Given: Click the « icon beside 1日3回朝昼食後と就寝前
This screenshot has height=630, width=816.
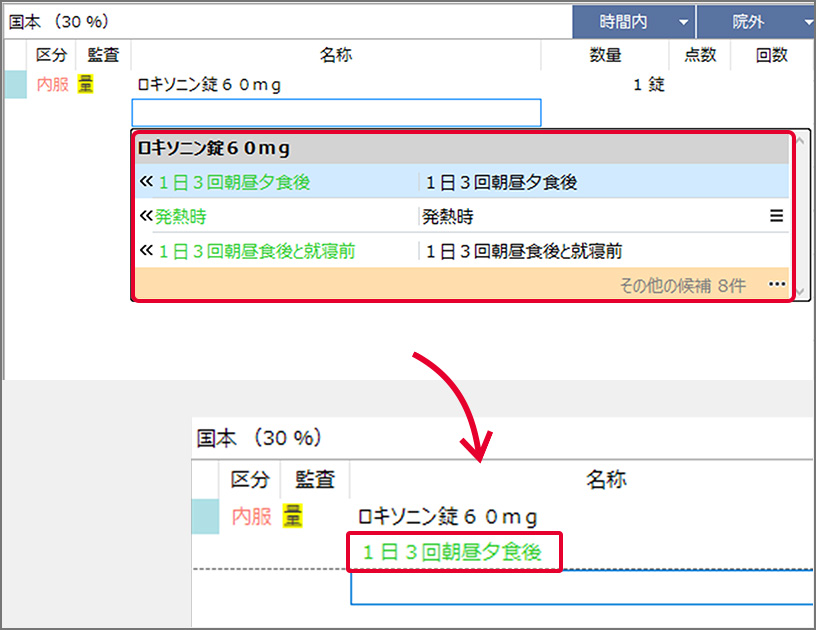Looking at the screenshot, I should 146,250.
